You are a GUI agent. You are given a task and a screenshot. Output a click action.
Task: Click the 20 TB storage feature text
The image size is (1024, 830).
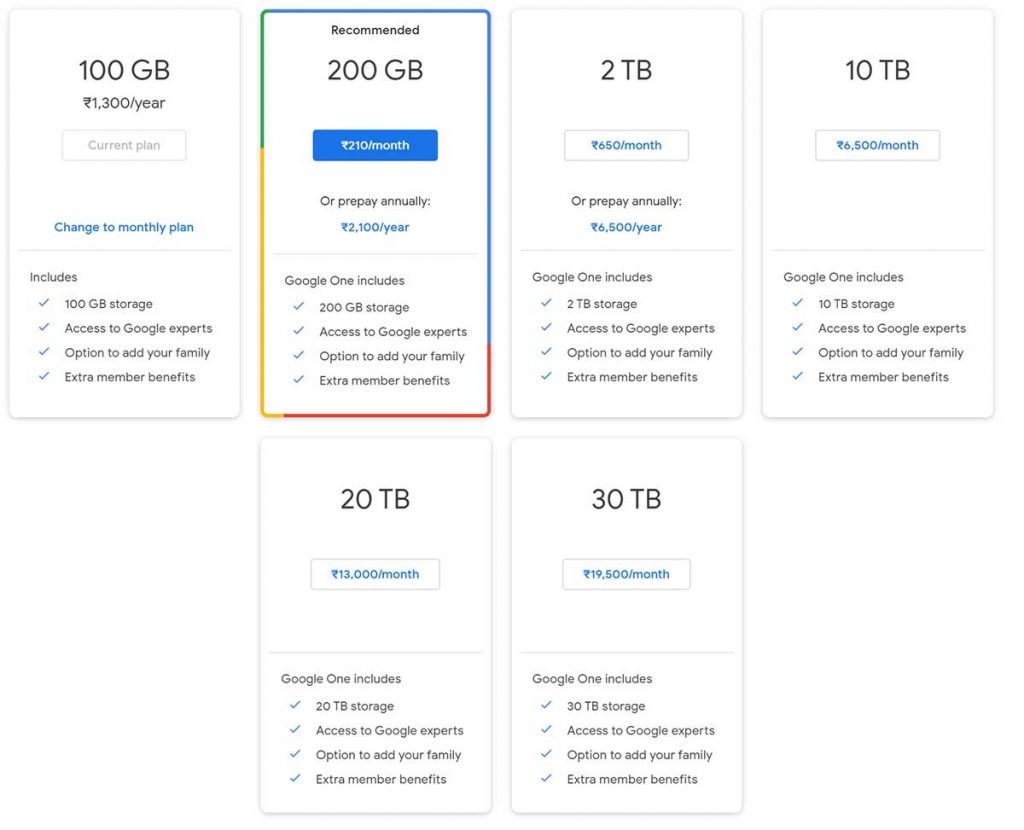tap(355, 706)
